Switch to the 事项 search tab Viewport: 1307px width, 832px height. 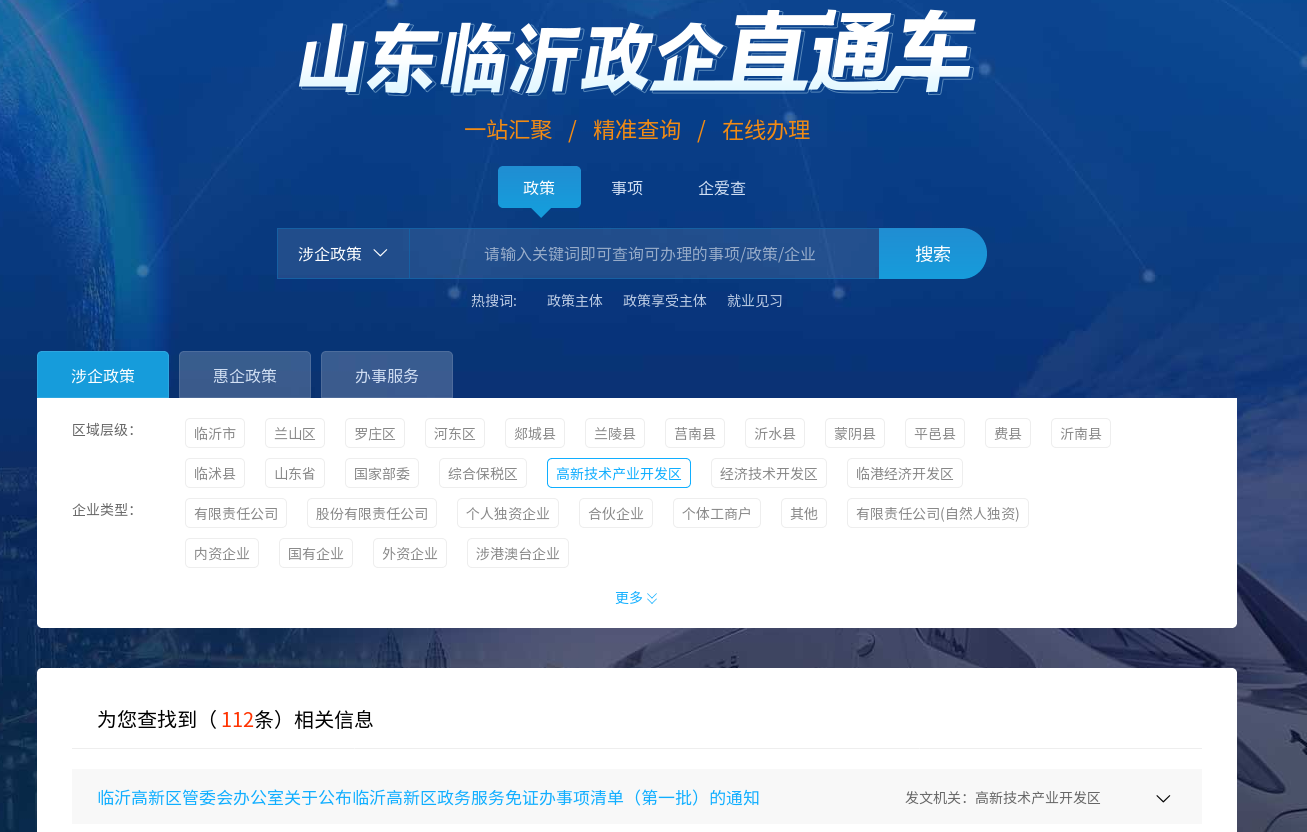(627, 188)
